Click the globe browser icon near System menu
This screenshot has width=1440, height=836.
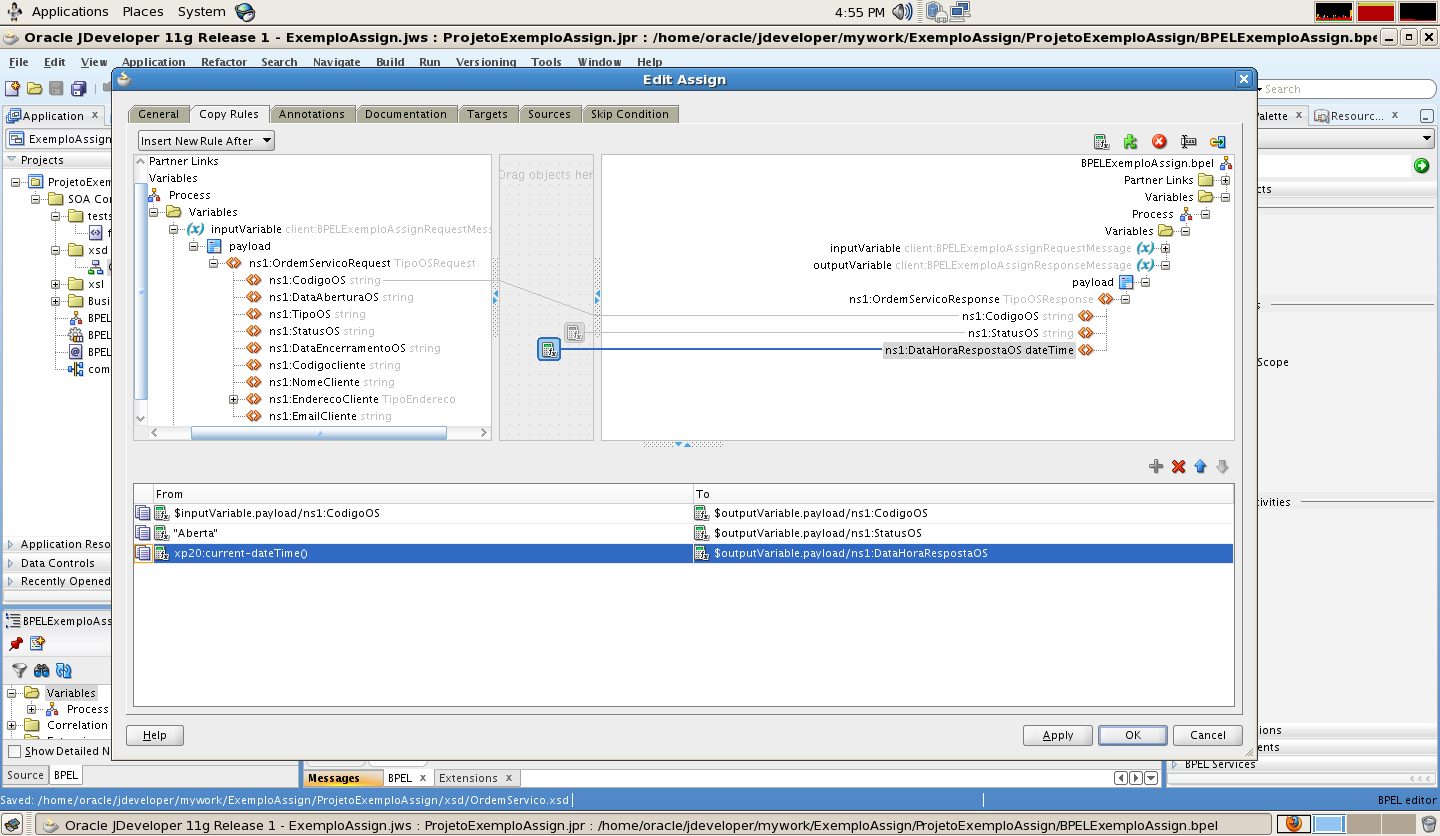click(x=245, y=12)
